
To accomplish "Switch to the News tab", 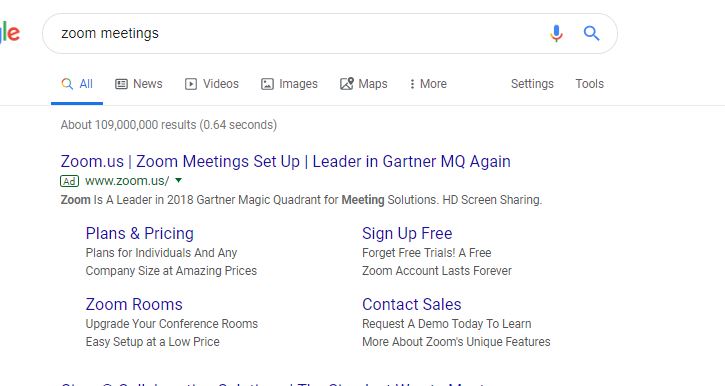I will (139, 84).
